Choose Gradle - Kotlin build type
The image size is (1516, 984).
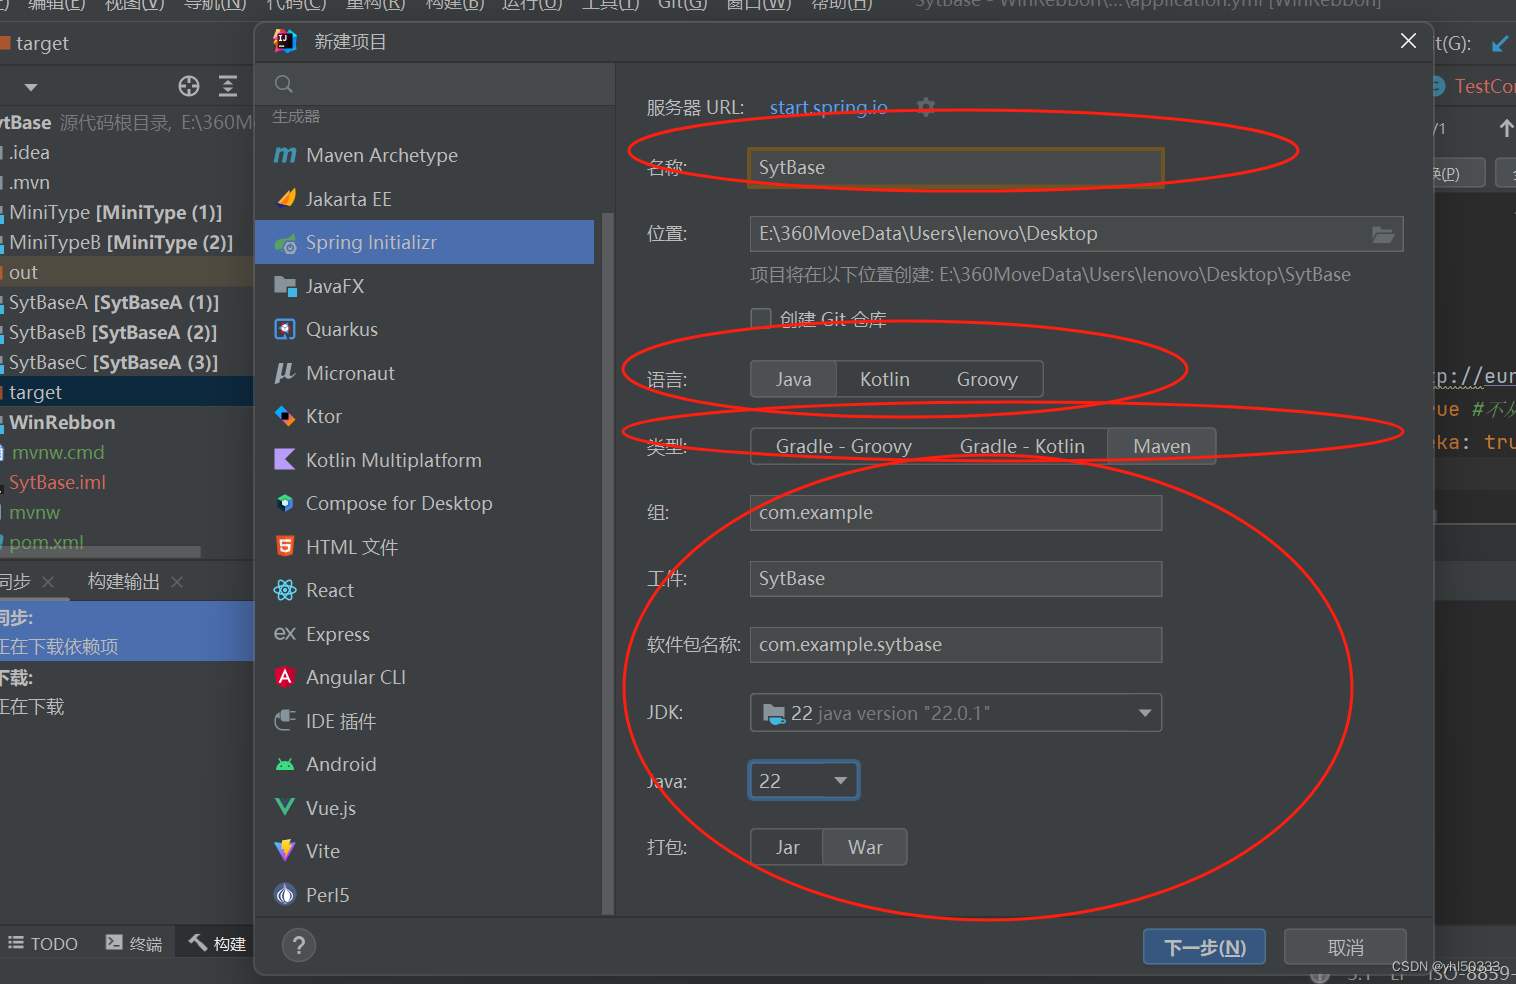1022,446
